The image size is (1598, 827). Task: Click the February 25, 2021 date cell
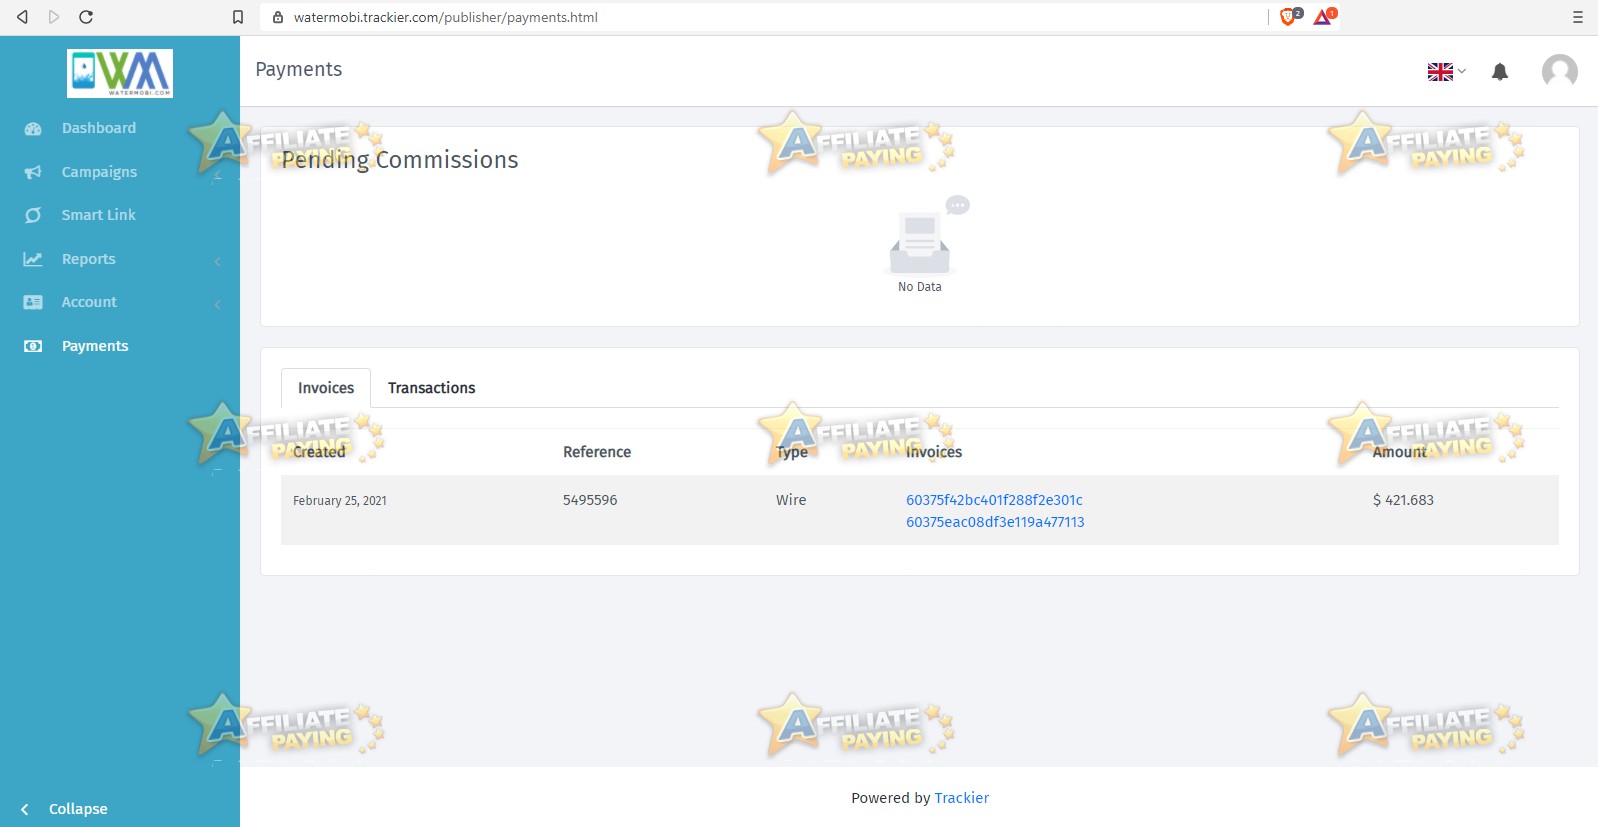click(340, 501)
